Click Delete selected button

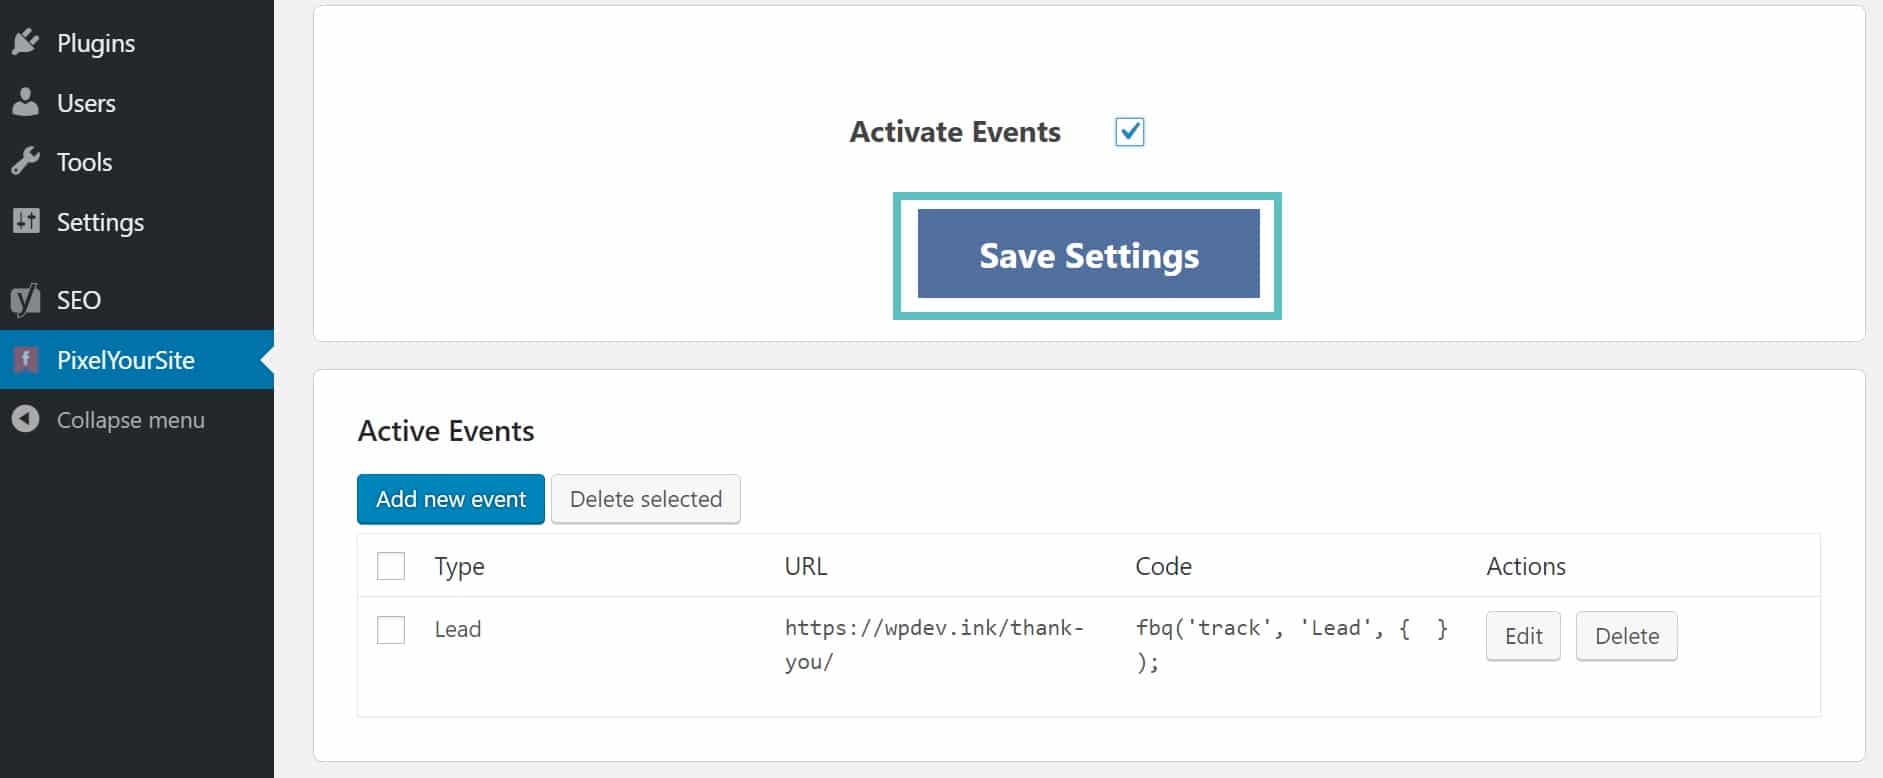(x=646, y=499)
